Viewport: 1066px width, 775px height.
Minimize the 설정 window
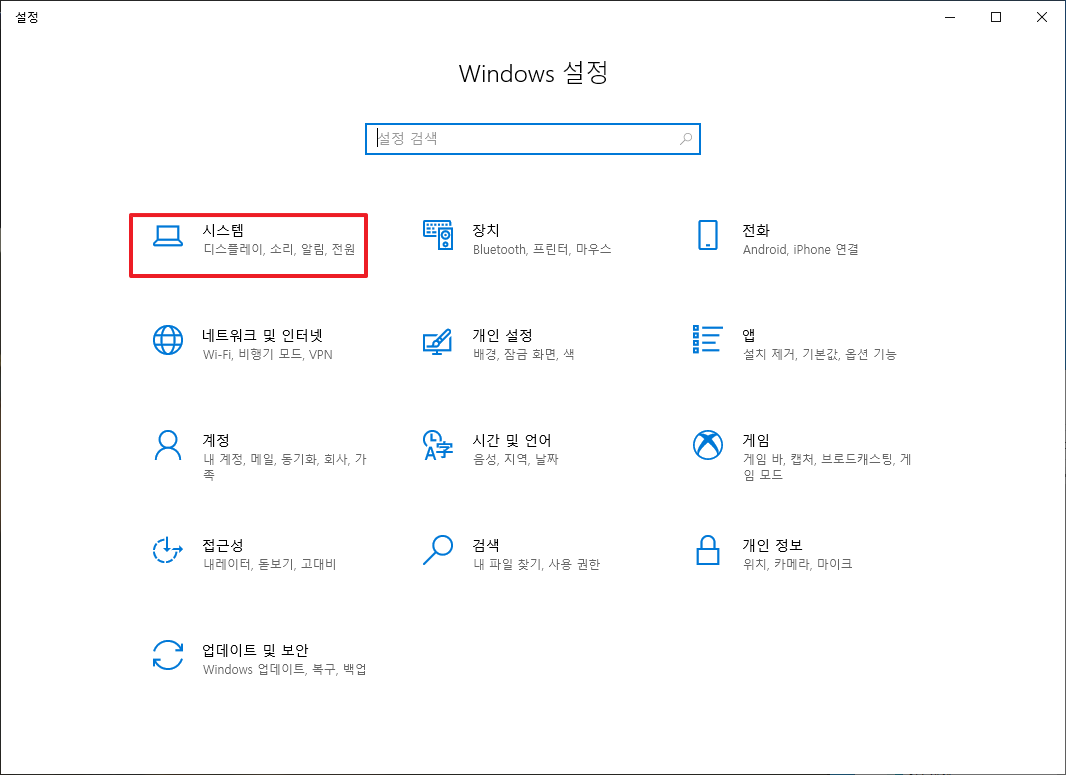950,18
